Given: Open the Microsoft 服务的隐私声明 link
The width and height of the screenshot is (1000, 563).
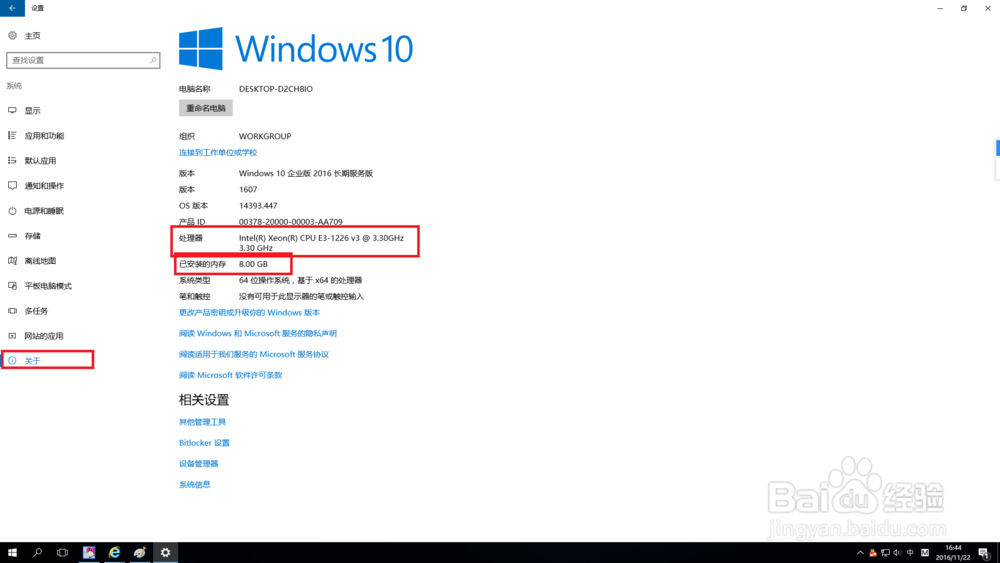Looking at the screenshot, I should (x=258, y=333).
